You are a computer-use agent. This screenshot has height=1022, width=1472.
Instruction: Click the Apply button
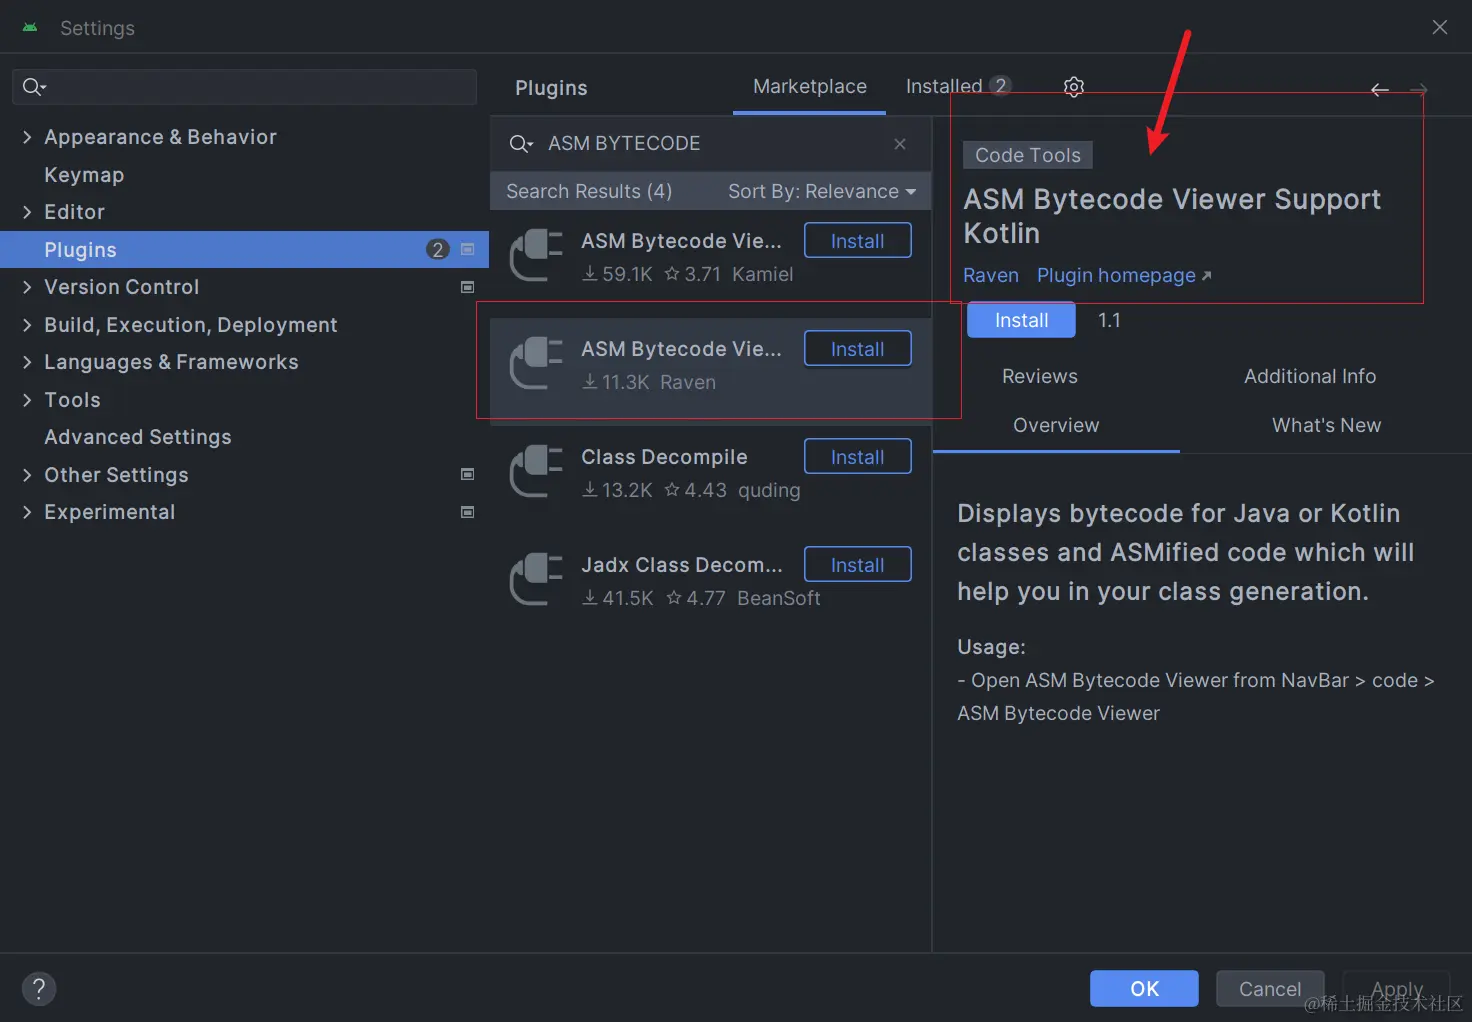coord(1396,989)
